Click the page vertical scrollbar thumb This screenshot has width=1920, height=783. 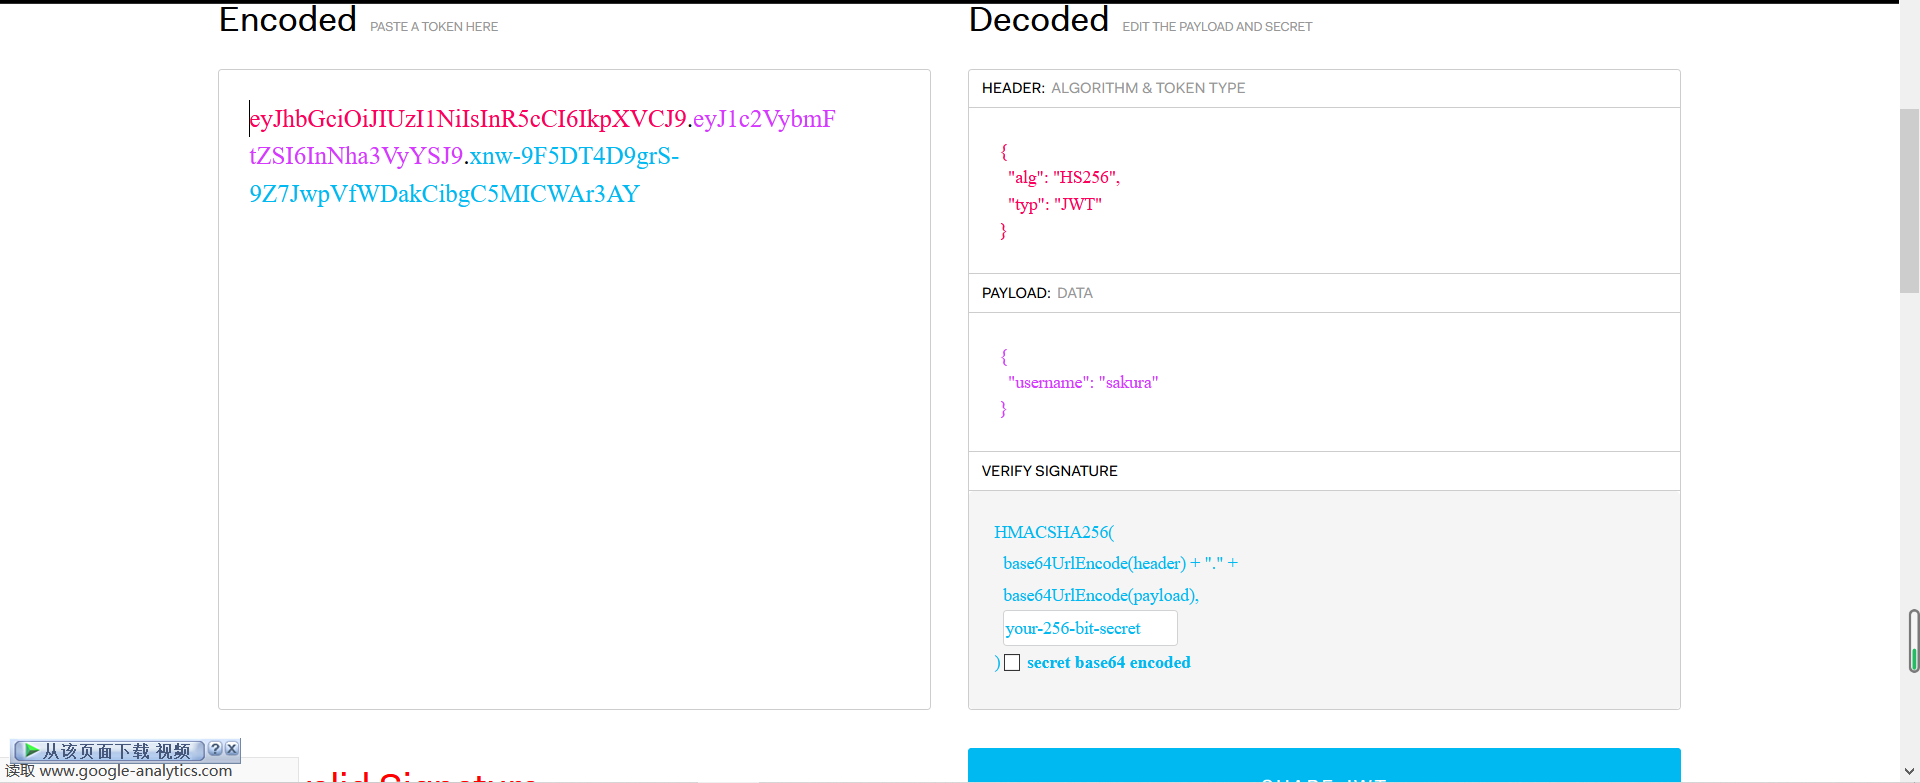1909,200
